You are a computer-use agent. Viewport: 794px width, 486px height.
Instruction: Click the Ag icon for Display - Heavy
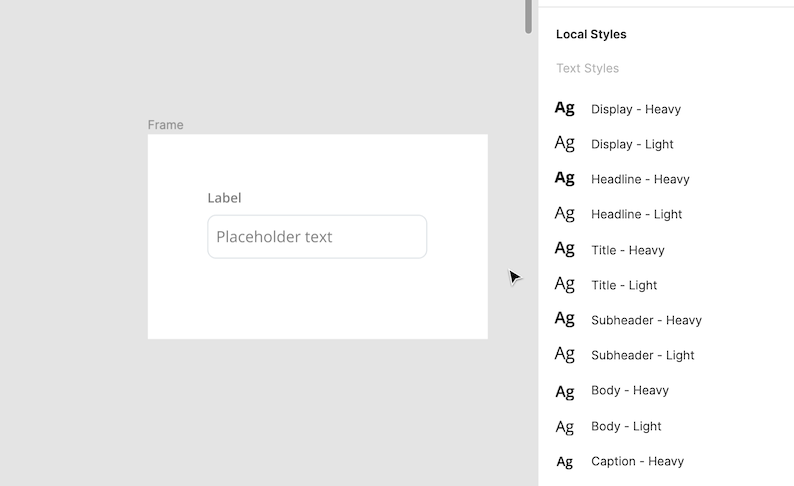tap(565, 108)
